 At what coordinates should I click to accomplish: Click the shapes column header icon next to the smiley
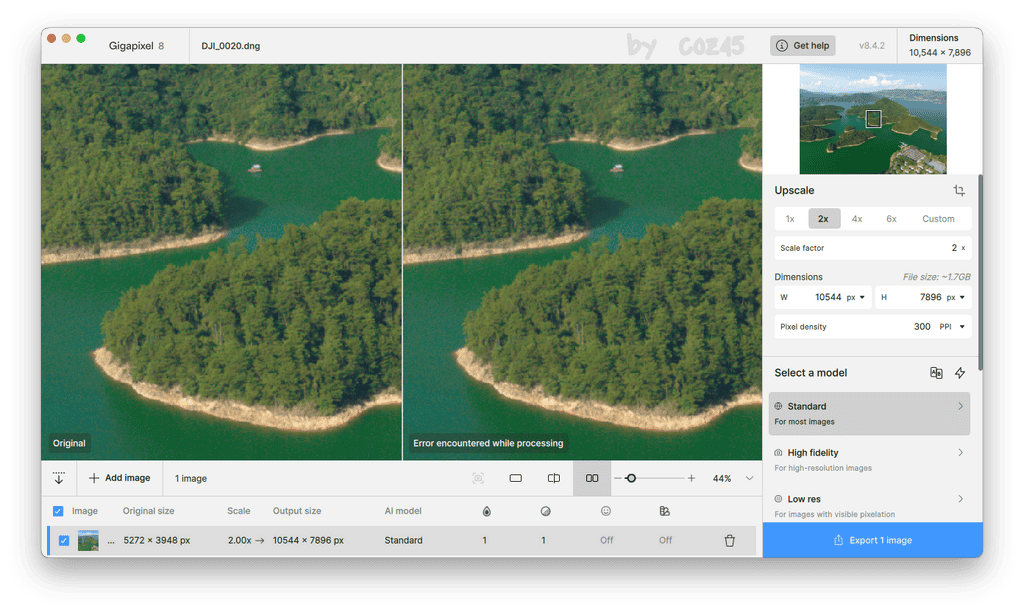tap(665, 511)
